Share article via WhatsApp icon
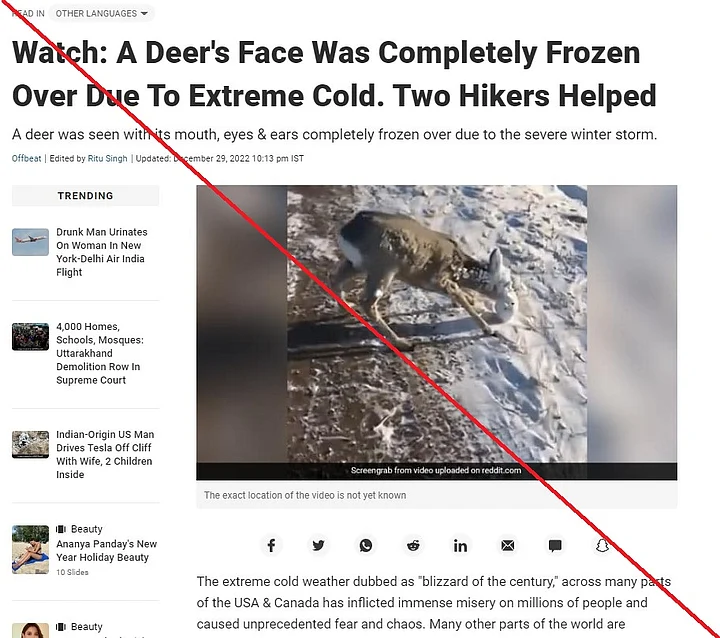This screenshot has width=720, height=638. (366, 545)
